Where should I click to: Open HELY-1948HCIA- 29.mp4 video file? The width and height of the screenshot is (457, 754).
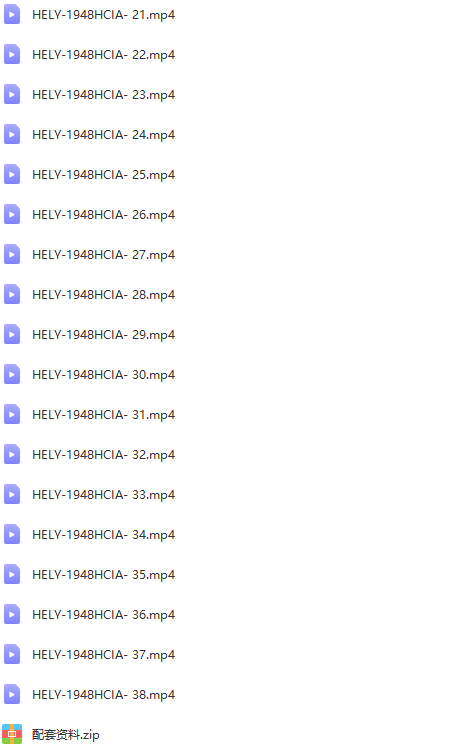click(x=103, y=334)
